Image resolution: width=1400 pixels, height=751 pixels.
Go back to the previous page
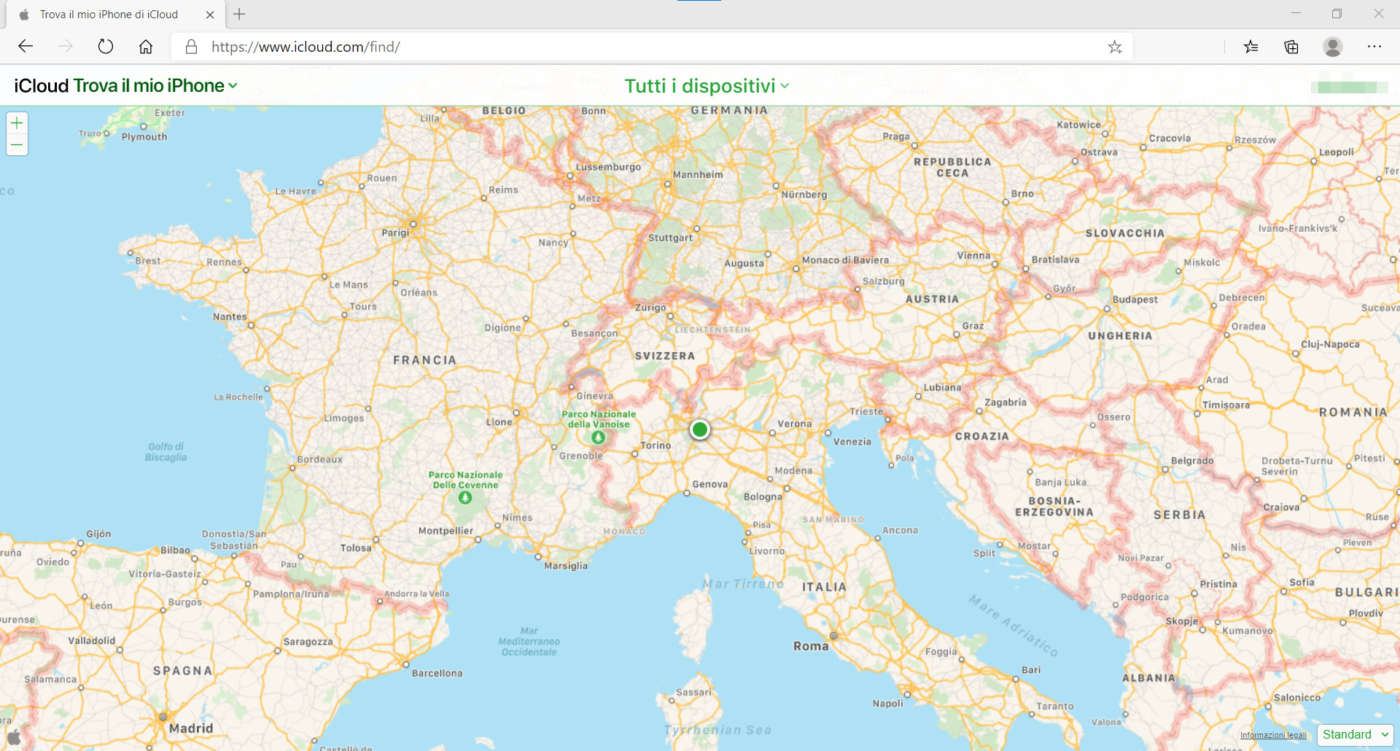[25, 47]
